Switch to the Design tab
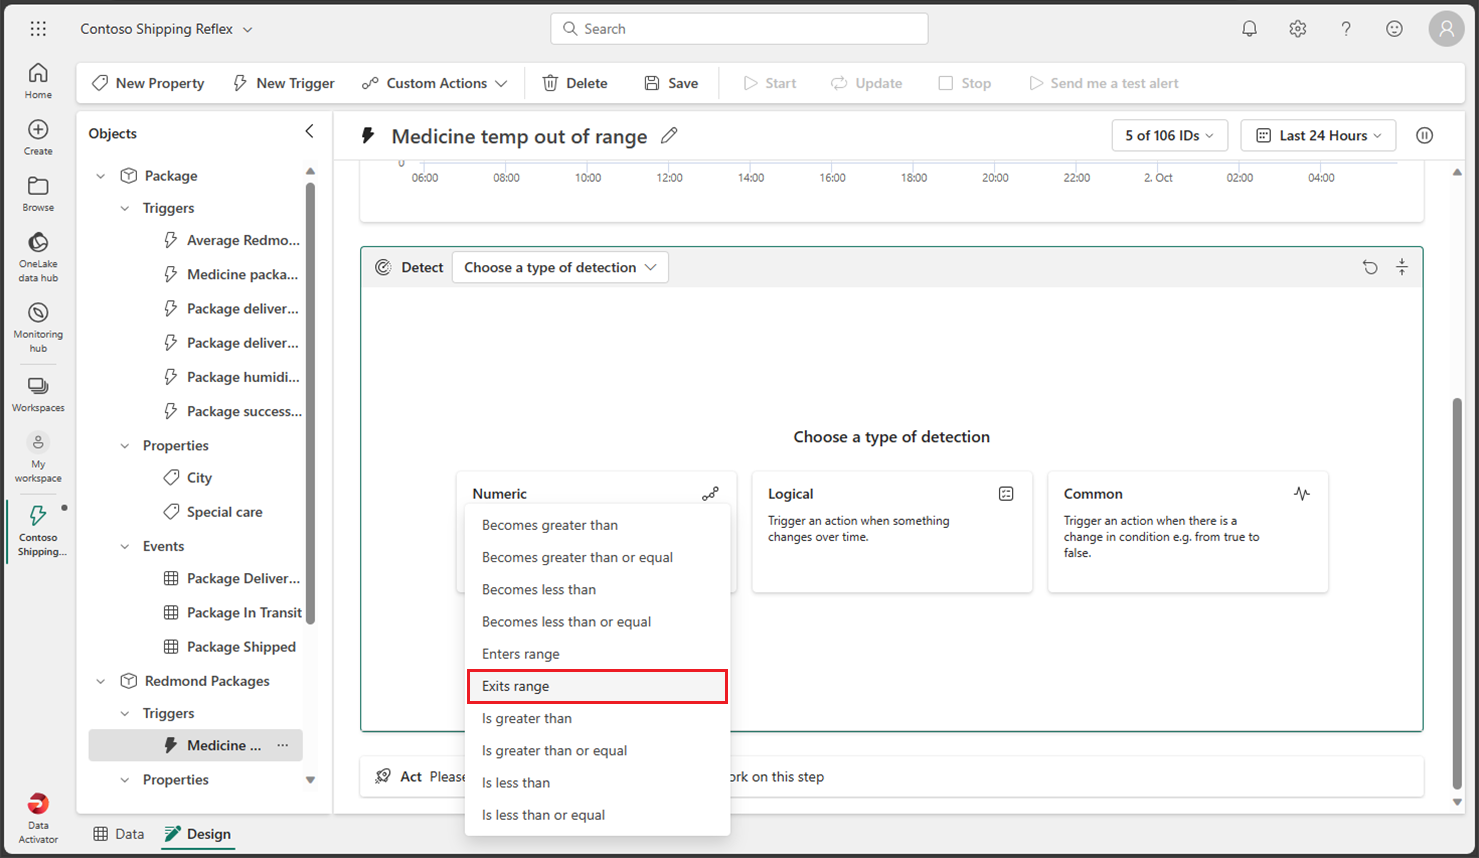Viewport: 1479px width, 858px height. 198,834
